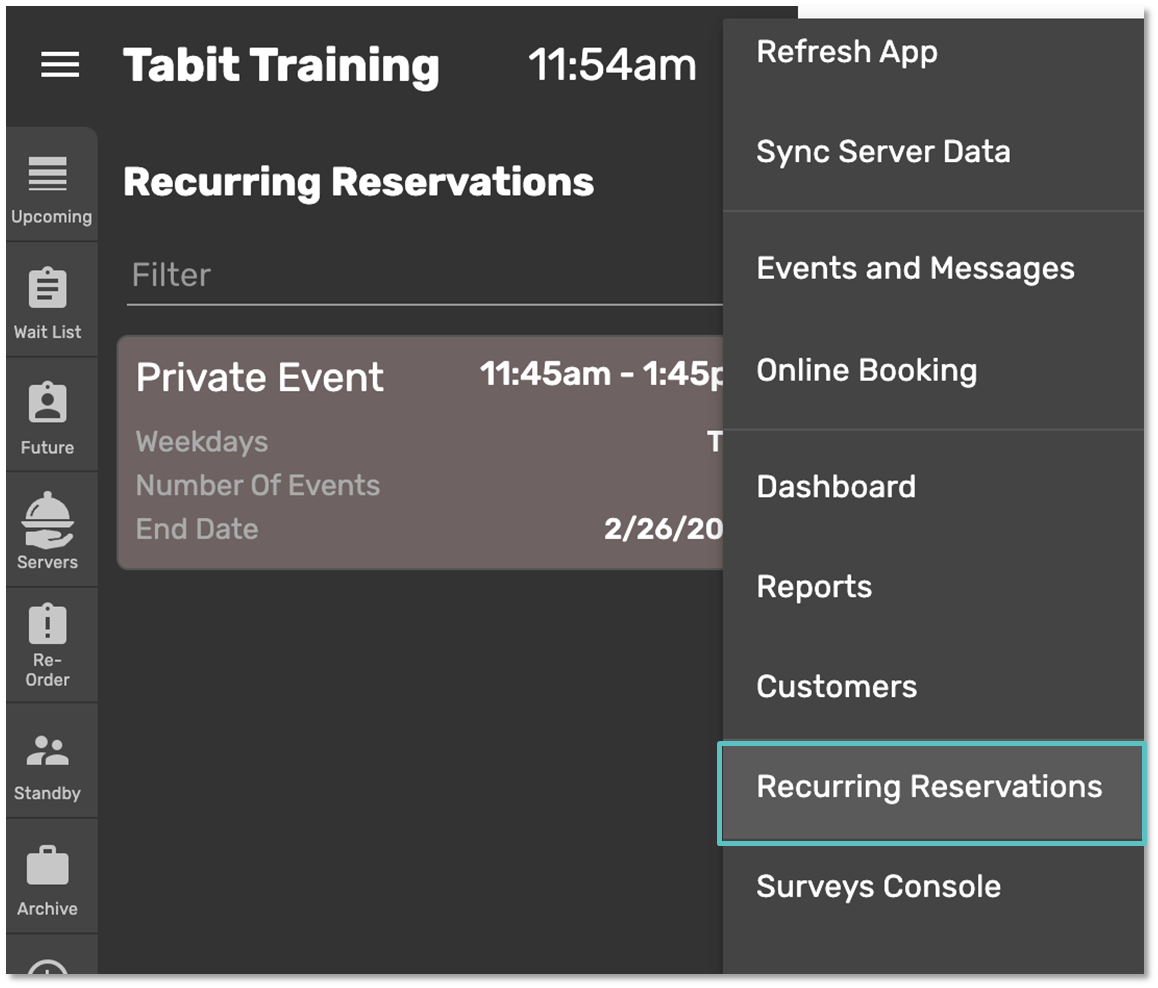View Reports
Screen dimensions: 1158x988
[x=814, y=587]
